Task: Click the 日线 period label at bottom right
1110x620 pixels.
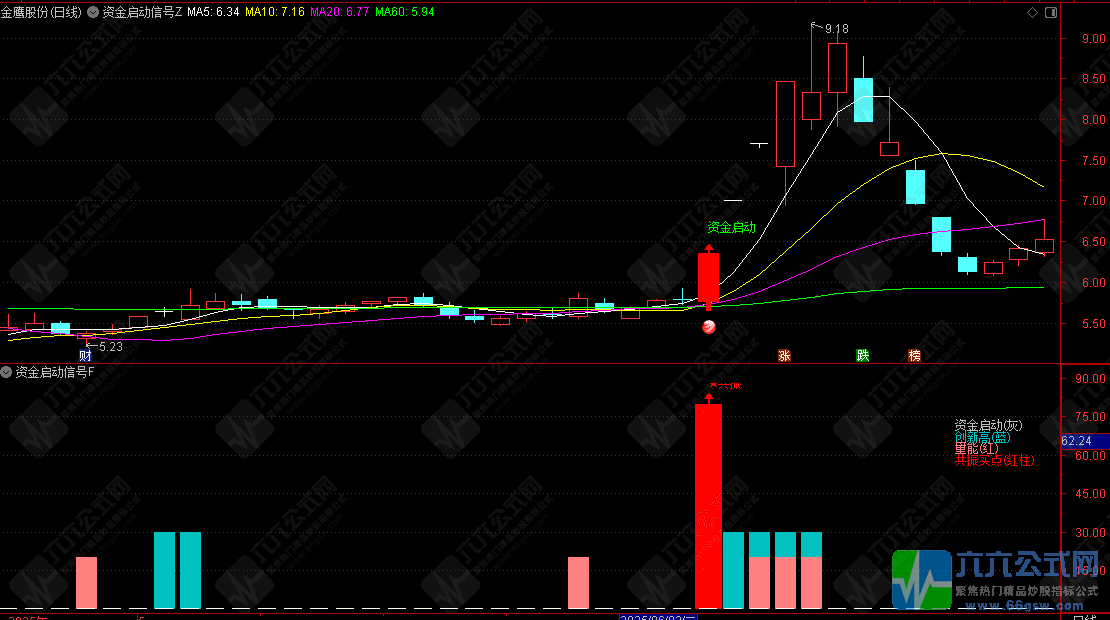Action: pos(1085,617)
